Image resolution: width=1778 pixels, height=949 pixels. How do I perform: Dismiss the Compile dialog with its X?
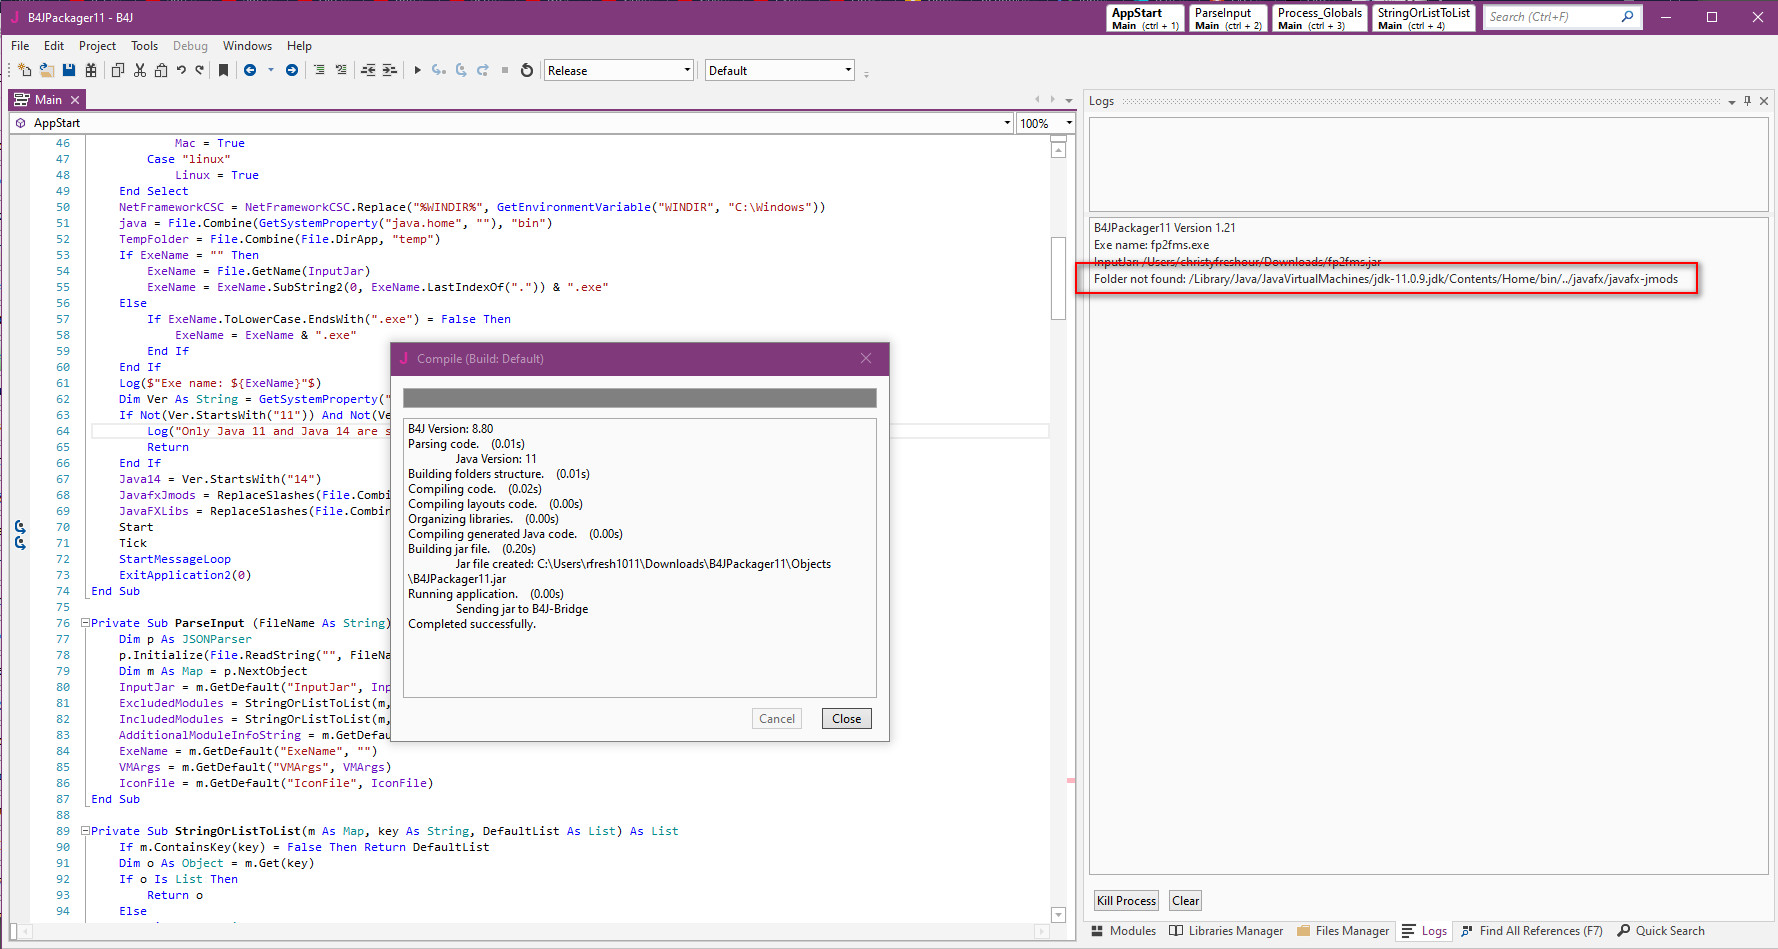(866, 358)
